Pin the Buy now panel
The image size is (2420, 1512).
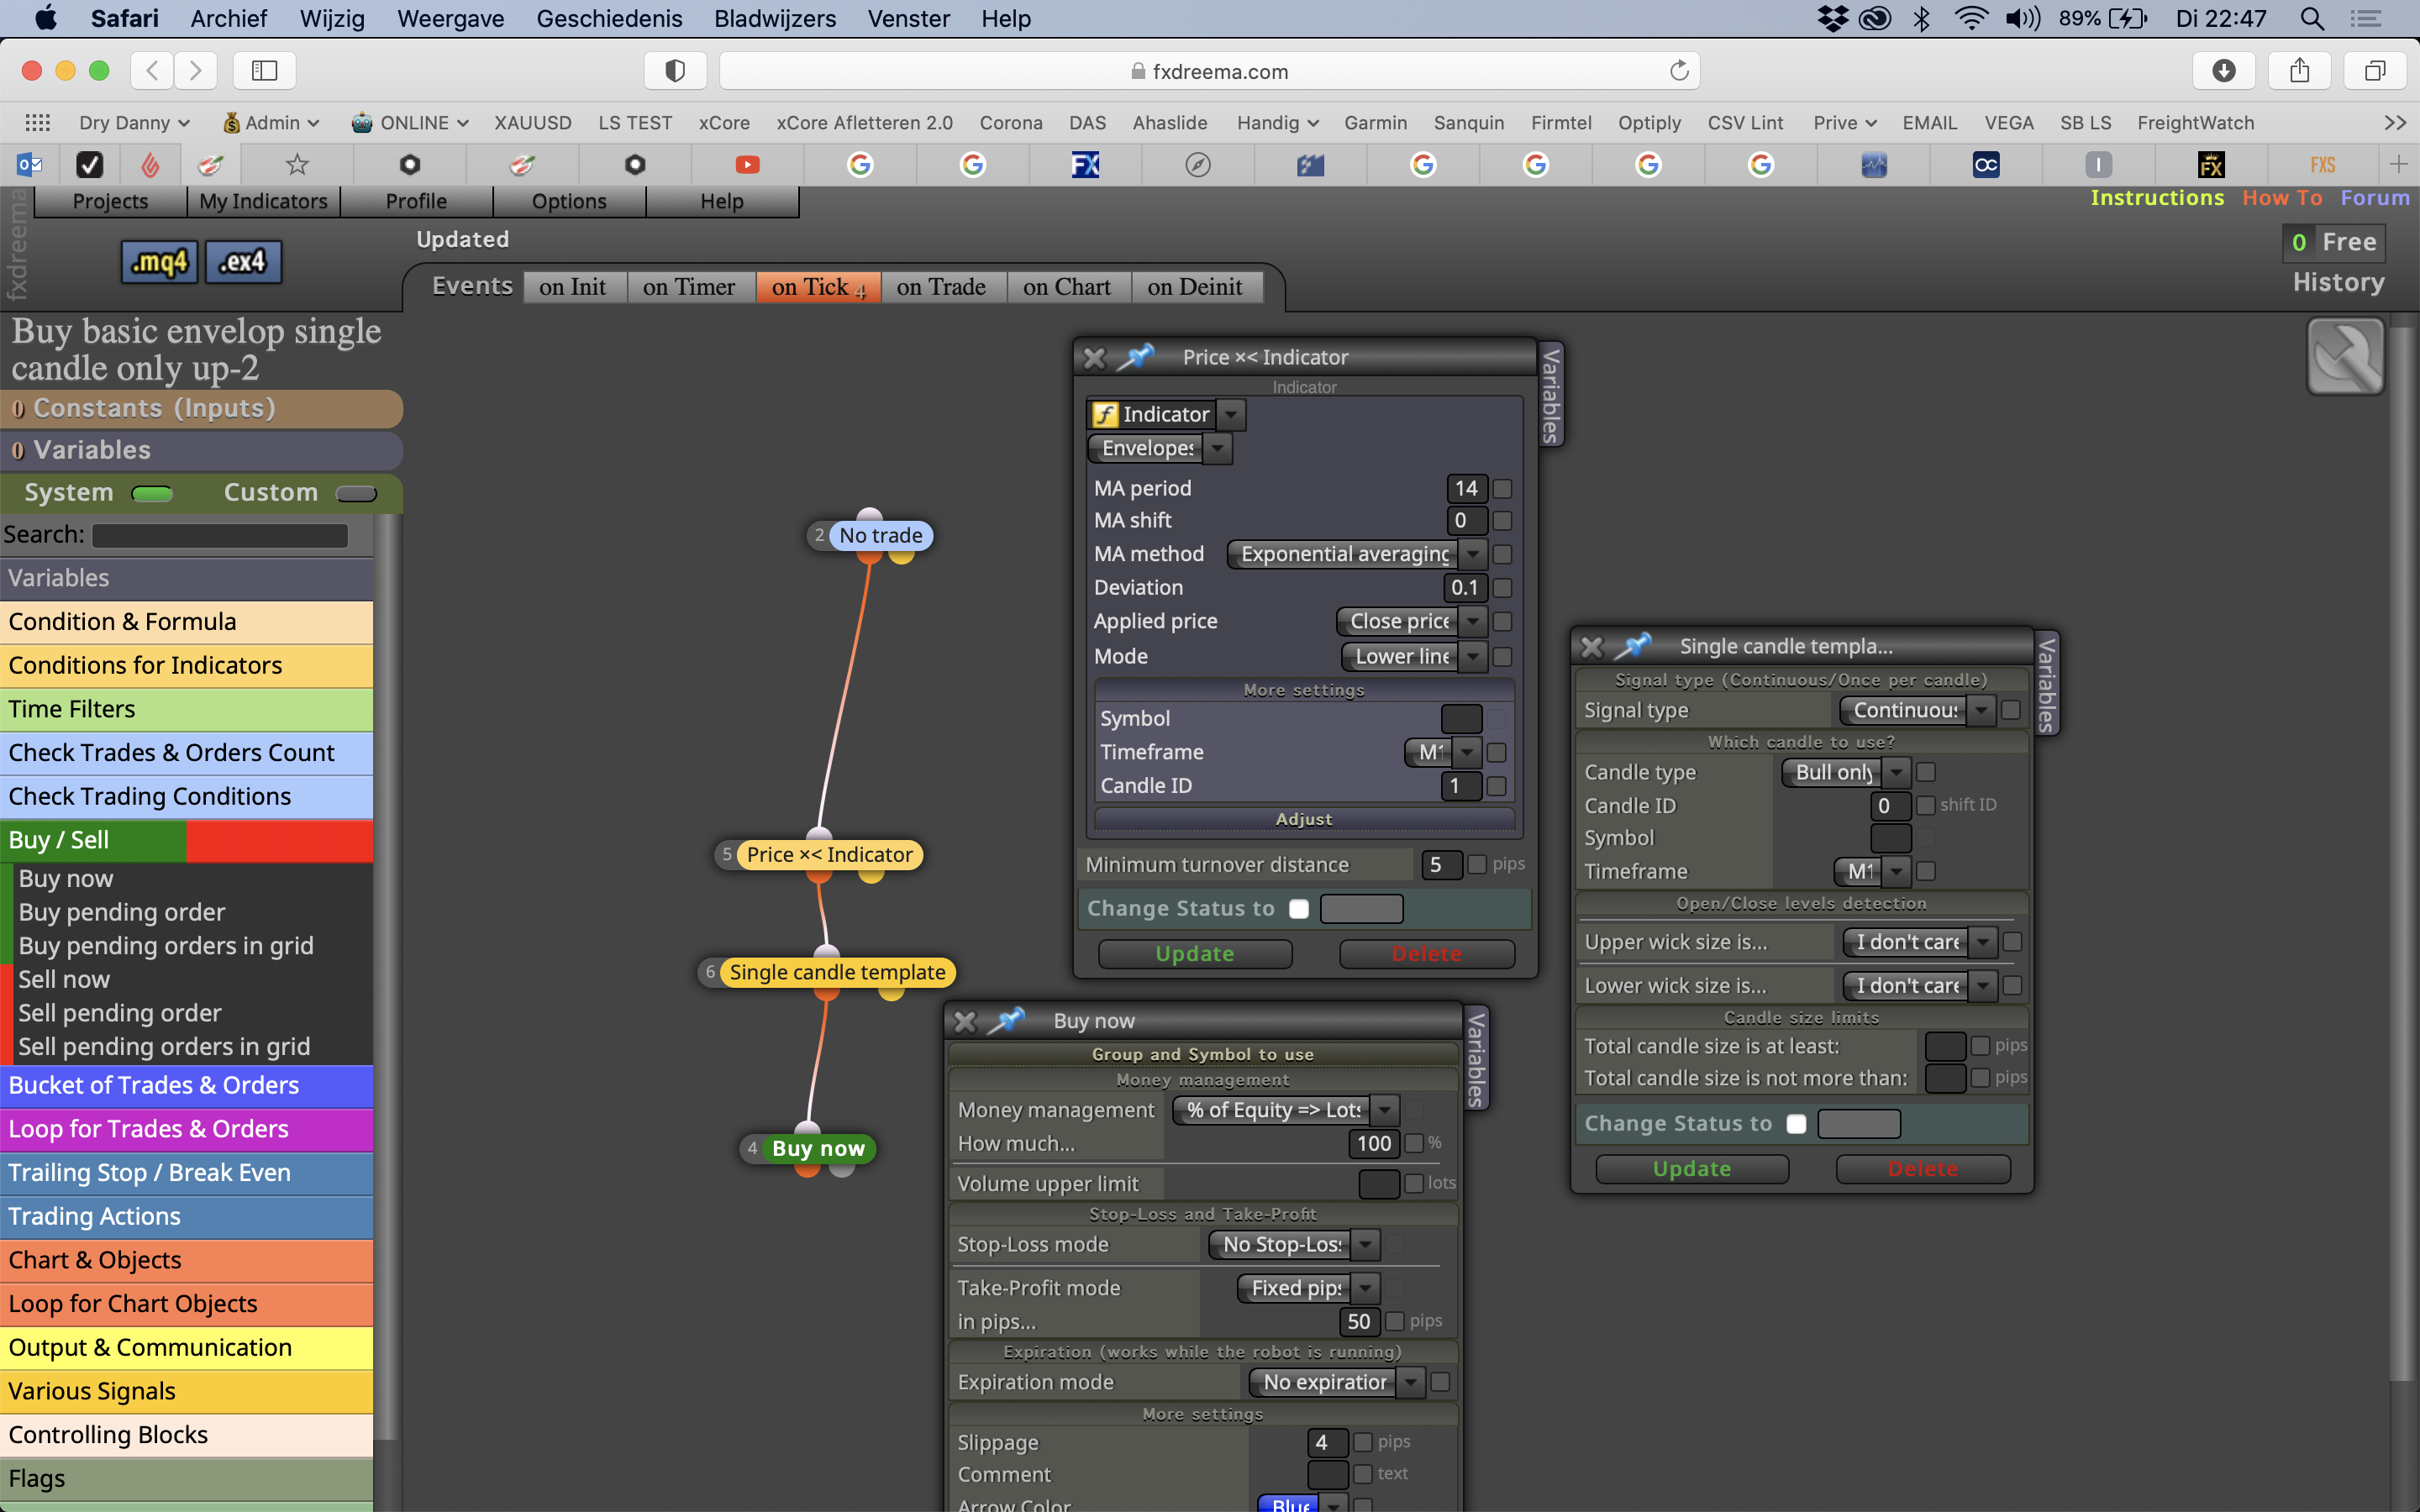(x=1006, y=1020)
